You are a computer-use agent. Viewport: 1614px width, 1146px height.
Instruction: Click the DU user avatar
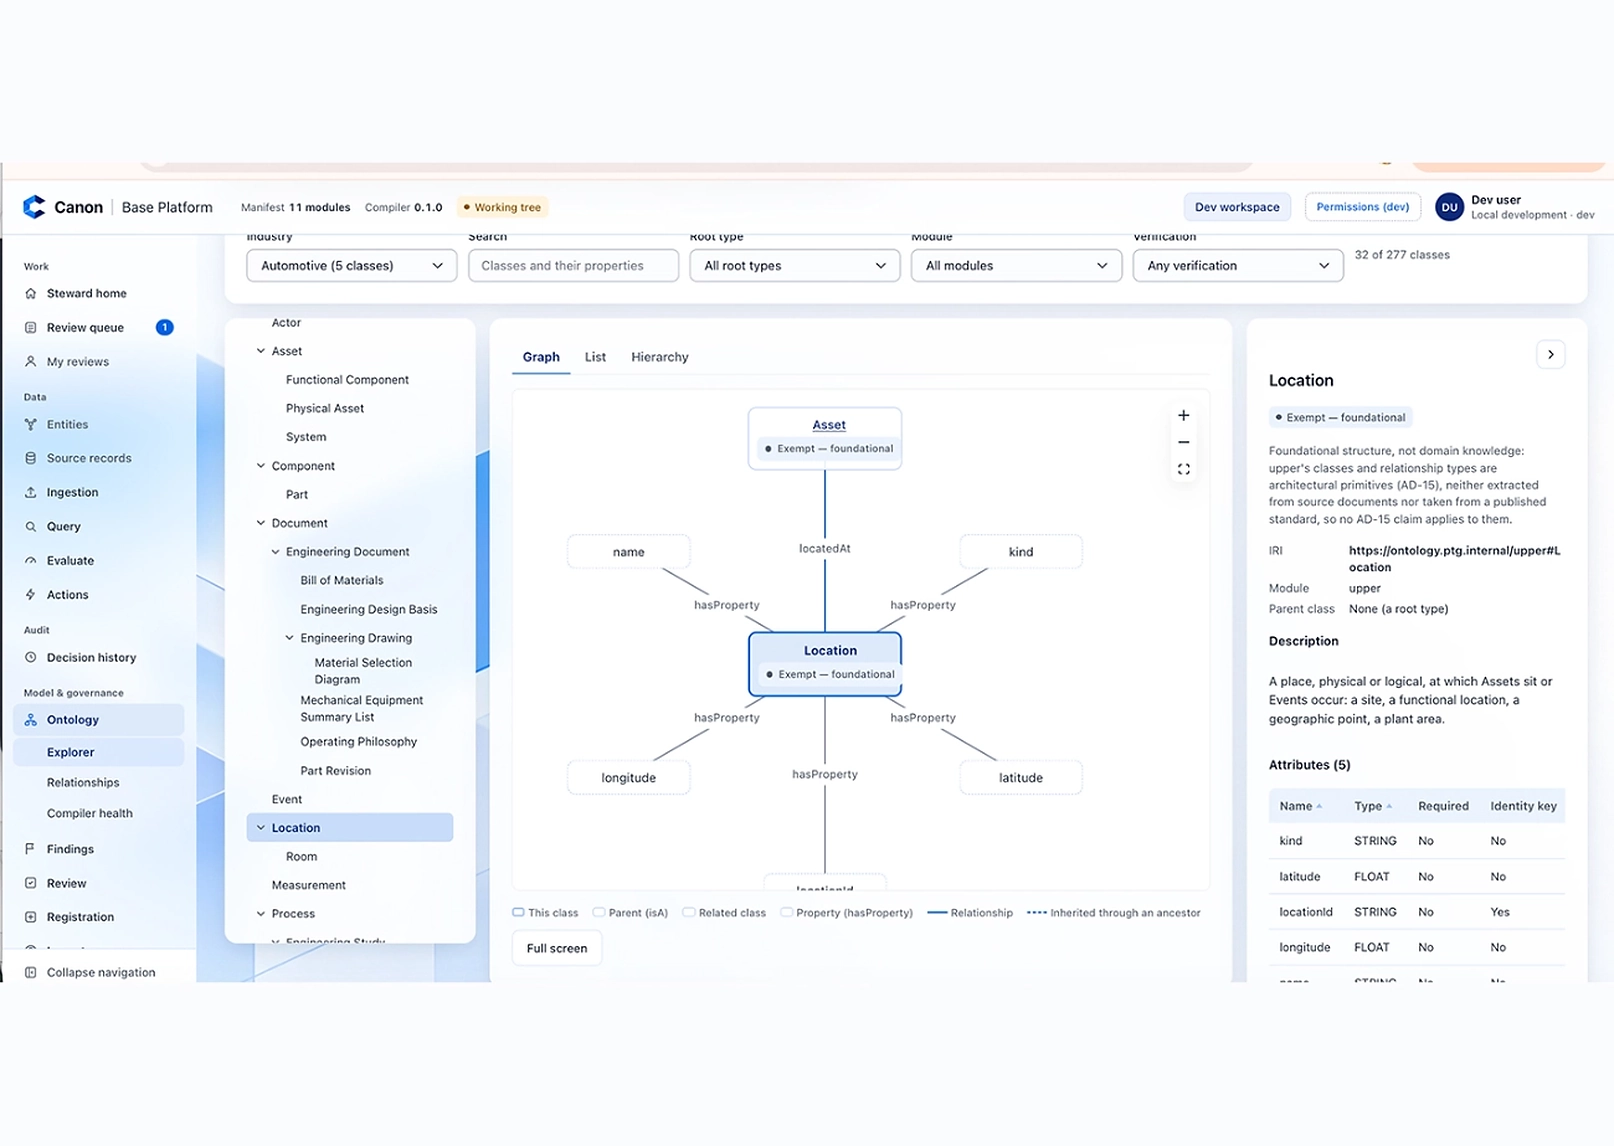1449,207
